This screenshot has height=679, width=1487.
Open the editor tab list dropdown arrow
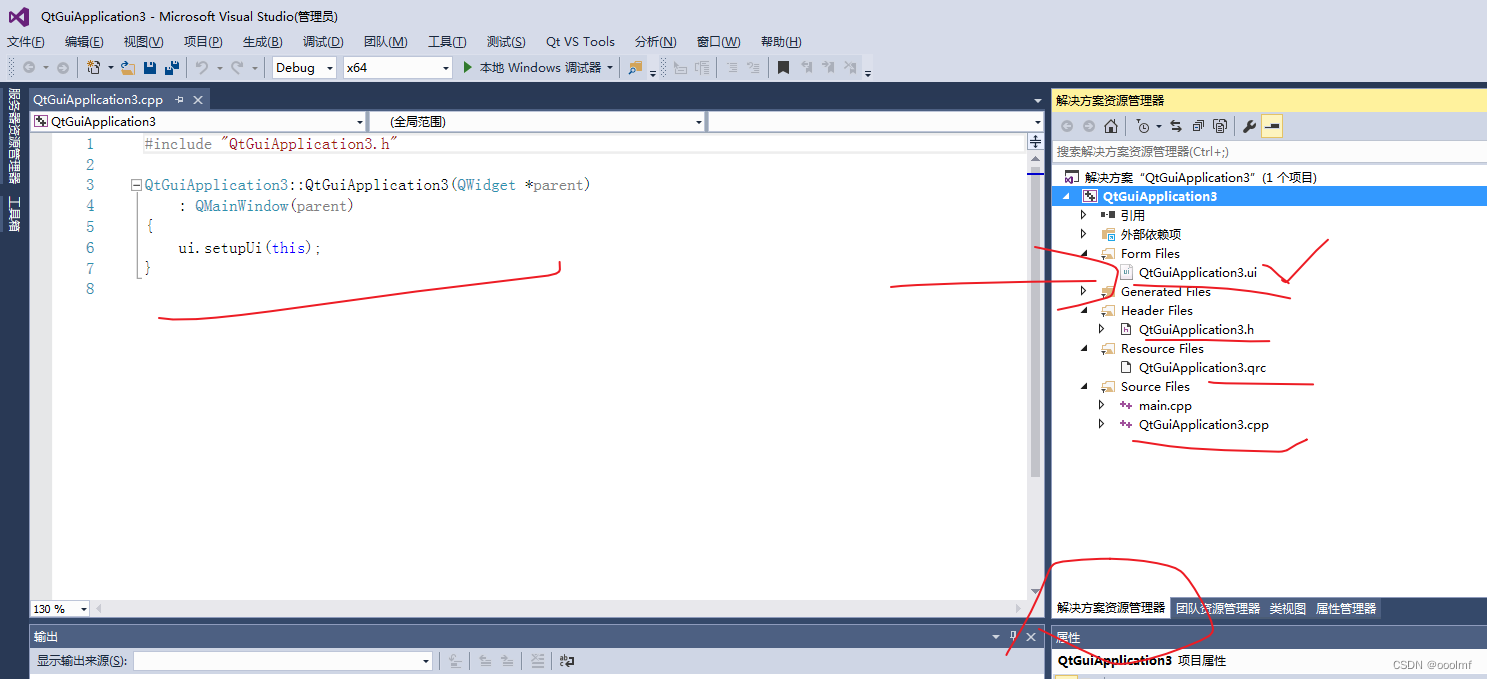(x=1037, y=101)
